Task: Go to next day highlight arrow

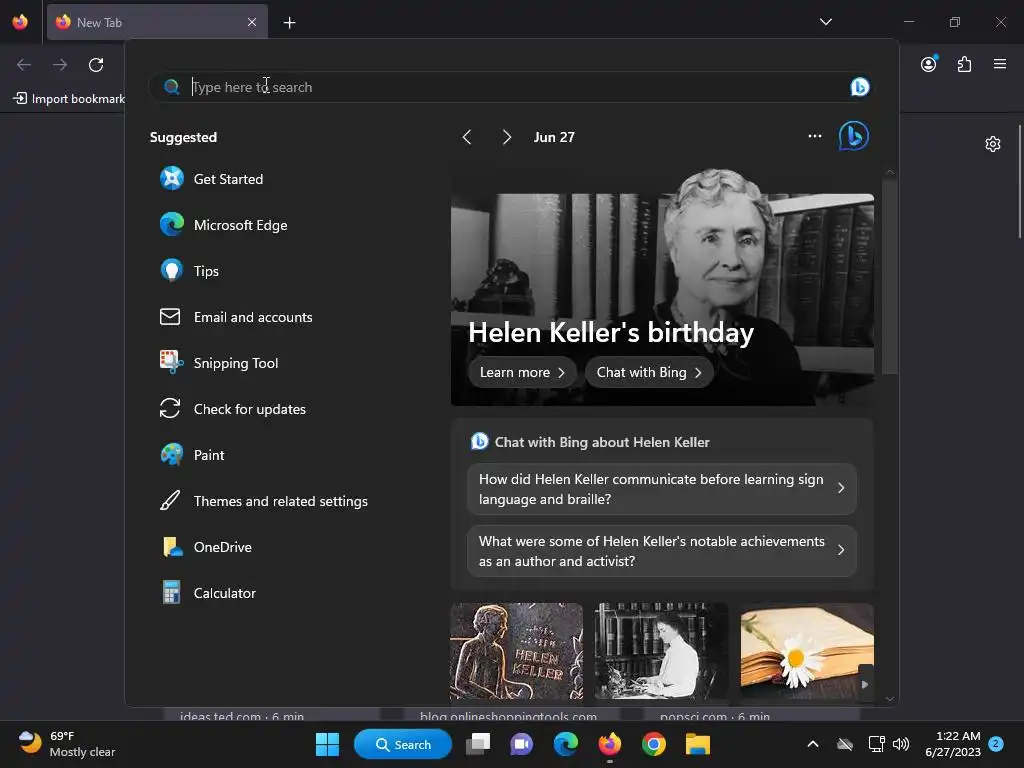Action: click(x=507, y=137)
